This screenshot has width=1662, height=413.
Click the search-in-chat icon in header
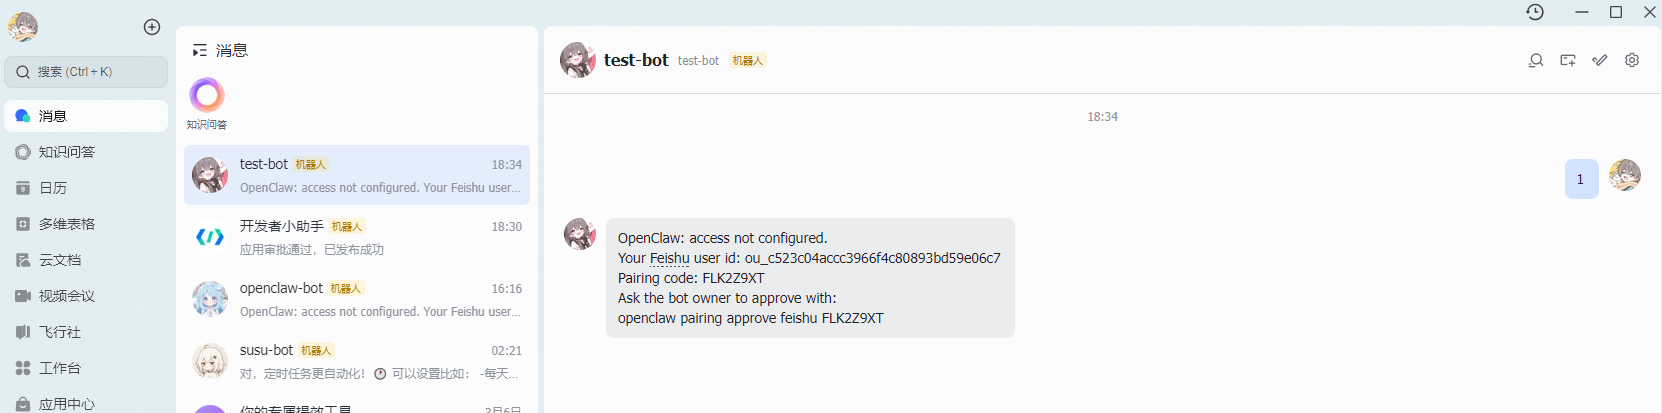[1536, 60]
